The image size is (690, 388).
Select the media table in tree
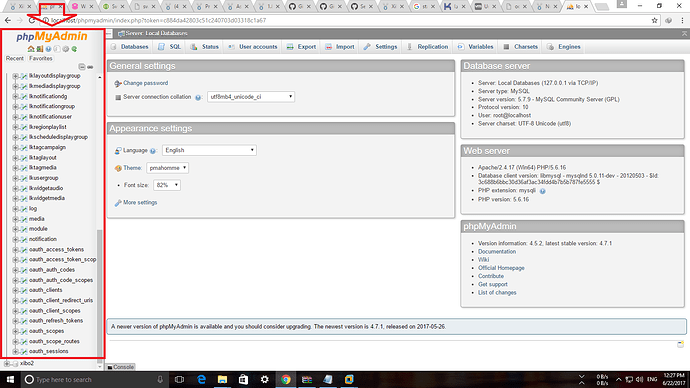click(x=37, y=219)
